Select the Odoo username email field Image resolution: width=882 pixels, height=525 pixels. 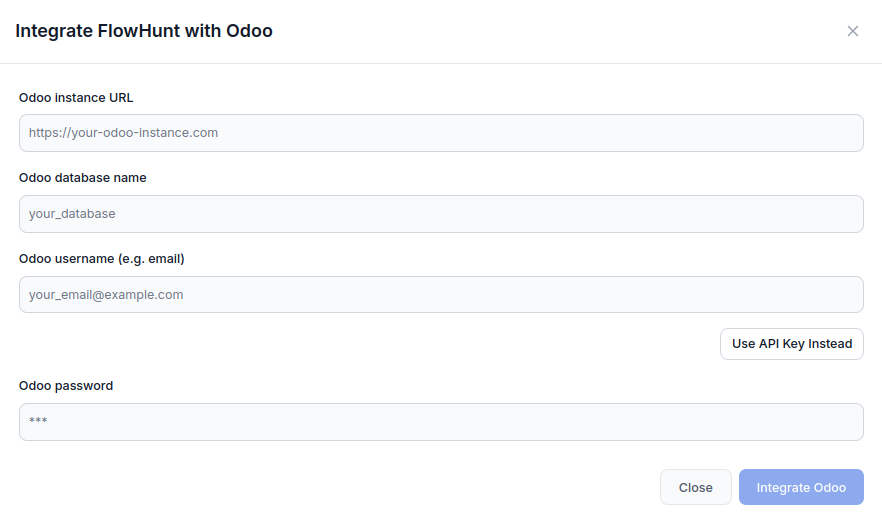pos(441,295)
